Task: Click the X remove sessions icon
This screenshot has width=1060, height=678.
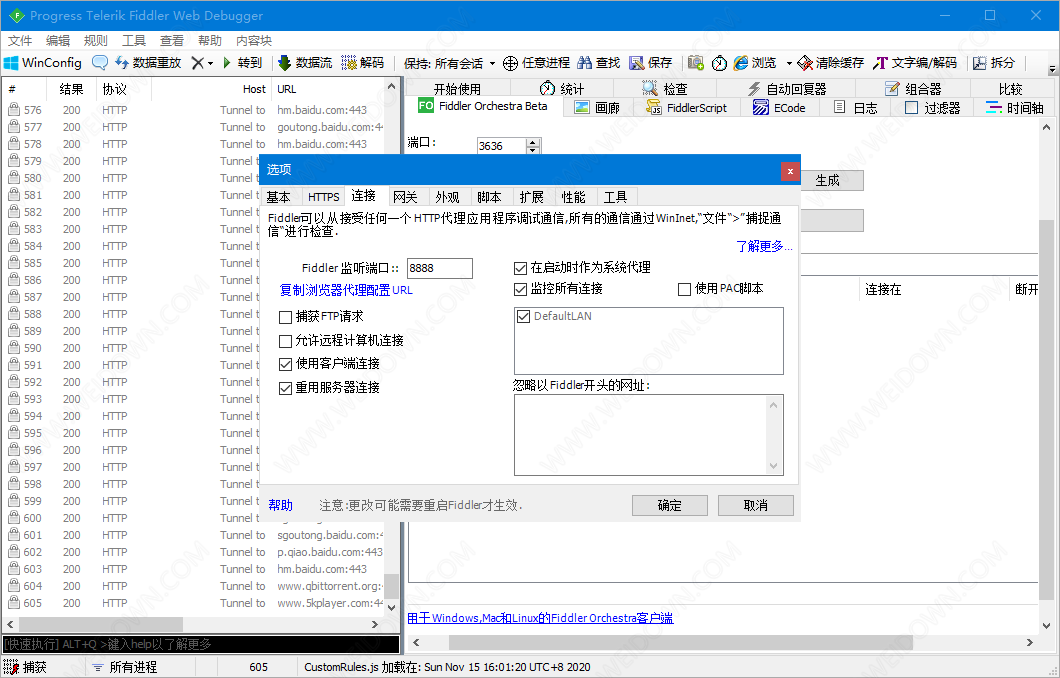Action: tap(197, 63)
